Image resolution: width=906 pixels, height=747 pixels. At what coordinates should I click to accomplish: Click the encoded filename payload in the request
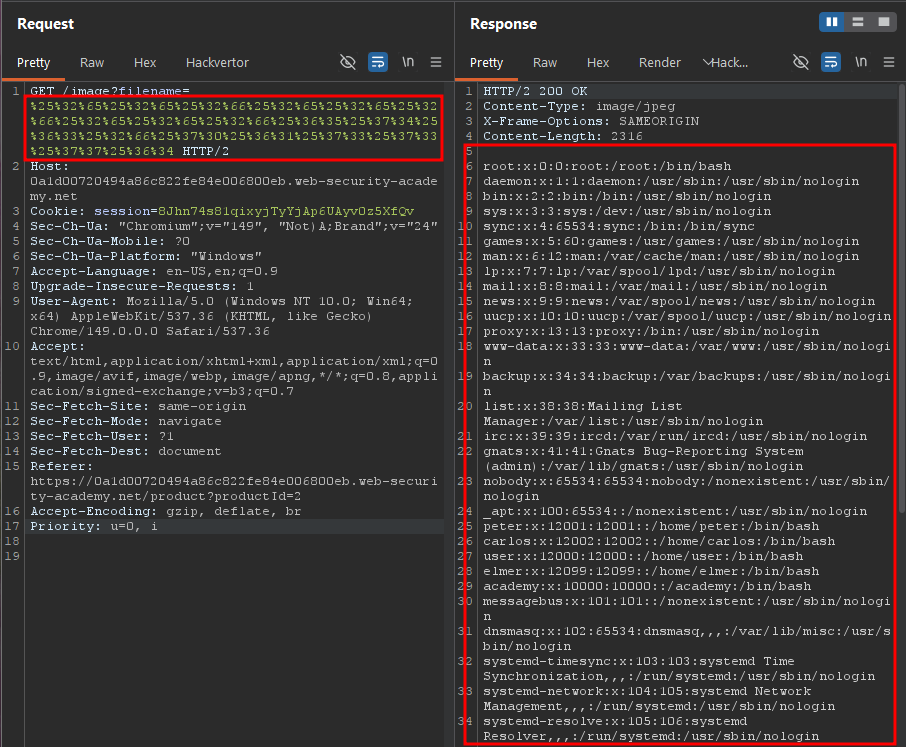tap(233, 128)
